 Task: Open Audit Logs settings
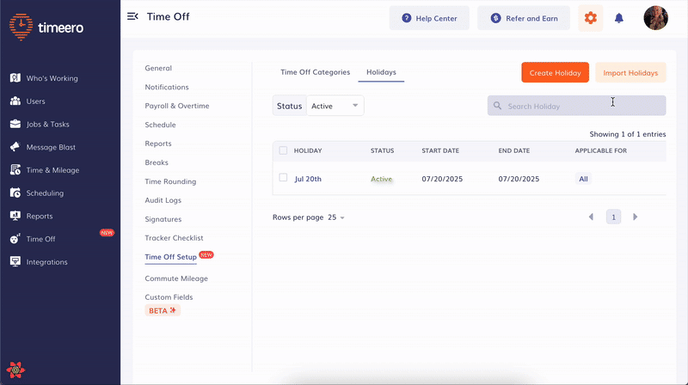pyautogui.click(x=163, y=200)
